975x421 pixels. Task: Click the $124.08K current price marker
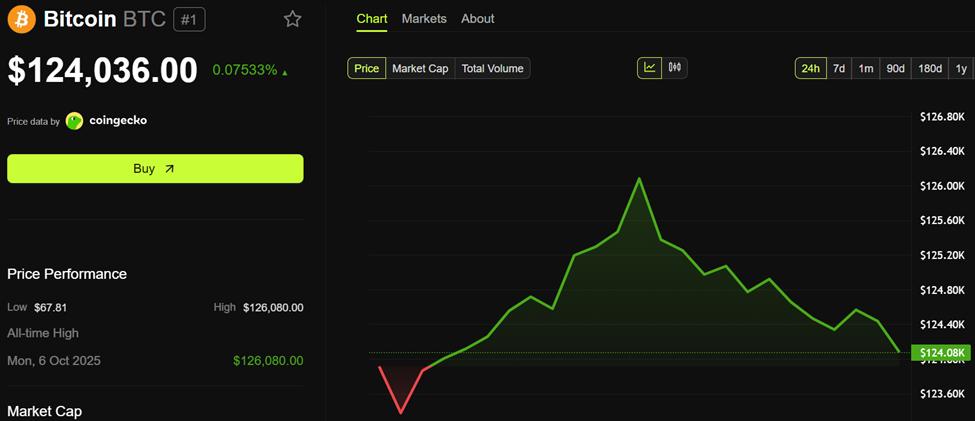pyautogui.click(x=942, y=352)
